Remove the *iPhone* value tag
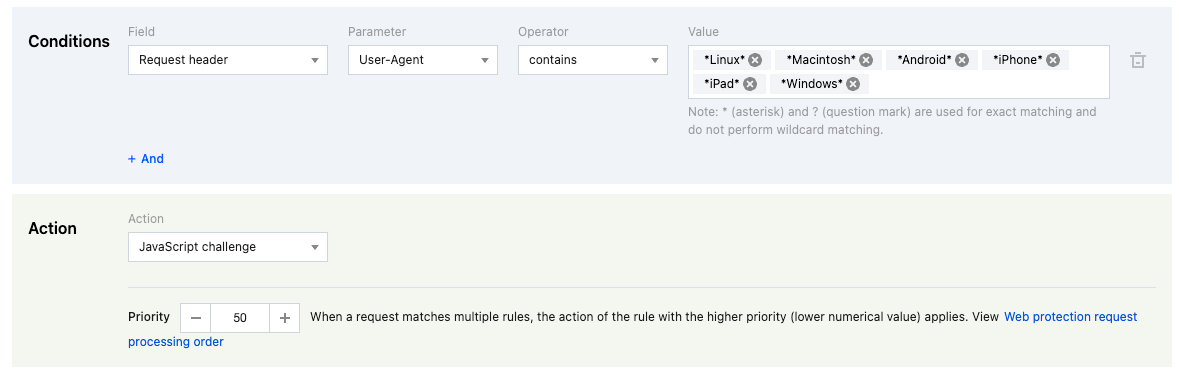This screenshot has width=1179, height=372. pyautogui.click(x=1053, y=60)
